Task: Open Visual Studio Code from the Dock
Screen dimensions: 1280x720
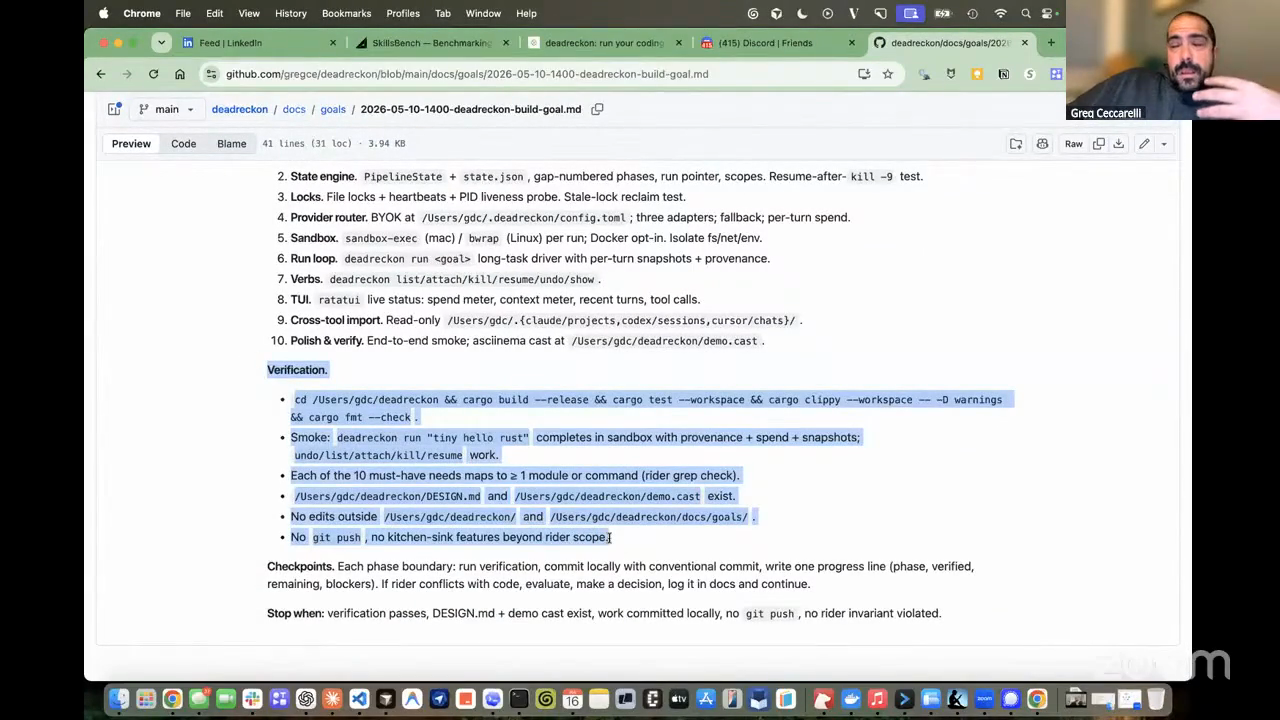Action: (359, 699)
